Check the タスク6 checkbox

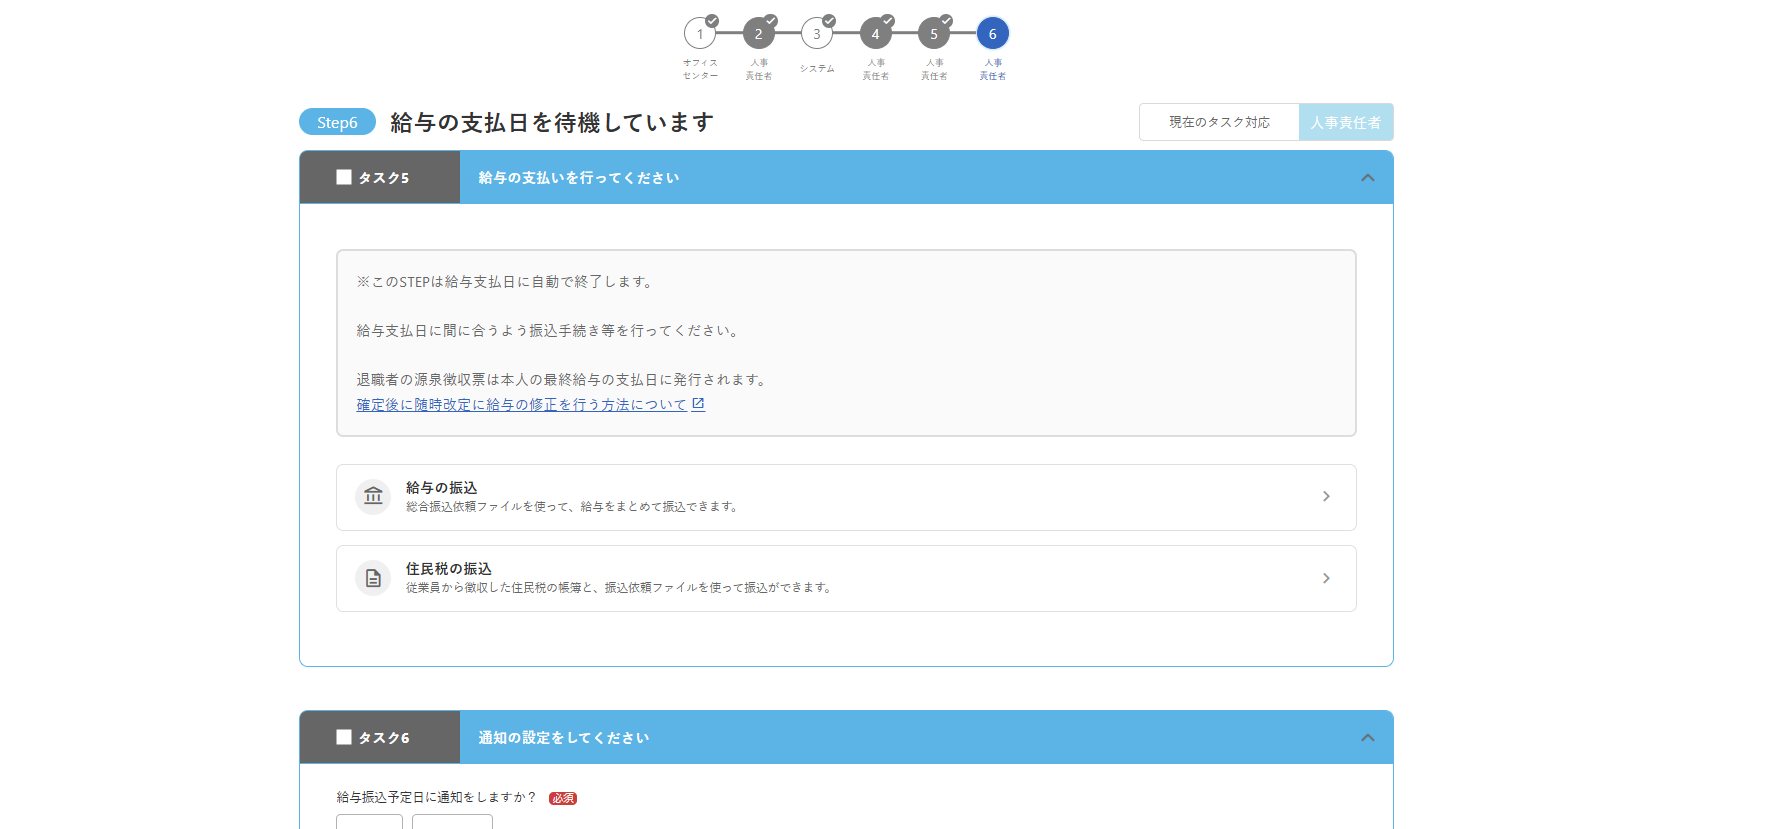[x=344, y=737]
